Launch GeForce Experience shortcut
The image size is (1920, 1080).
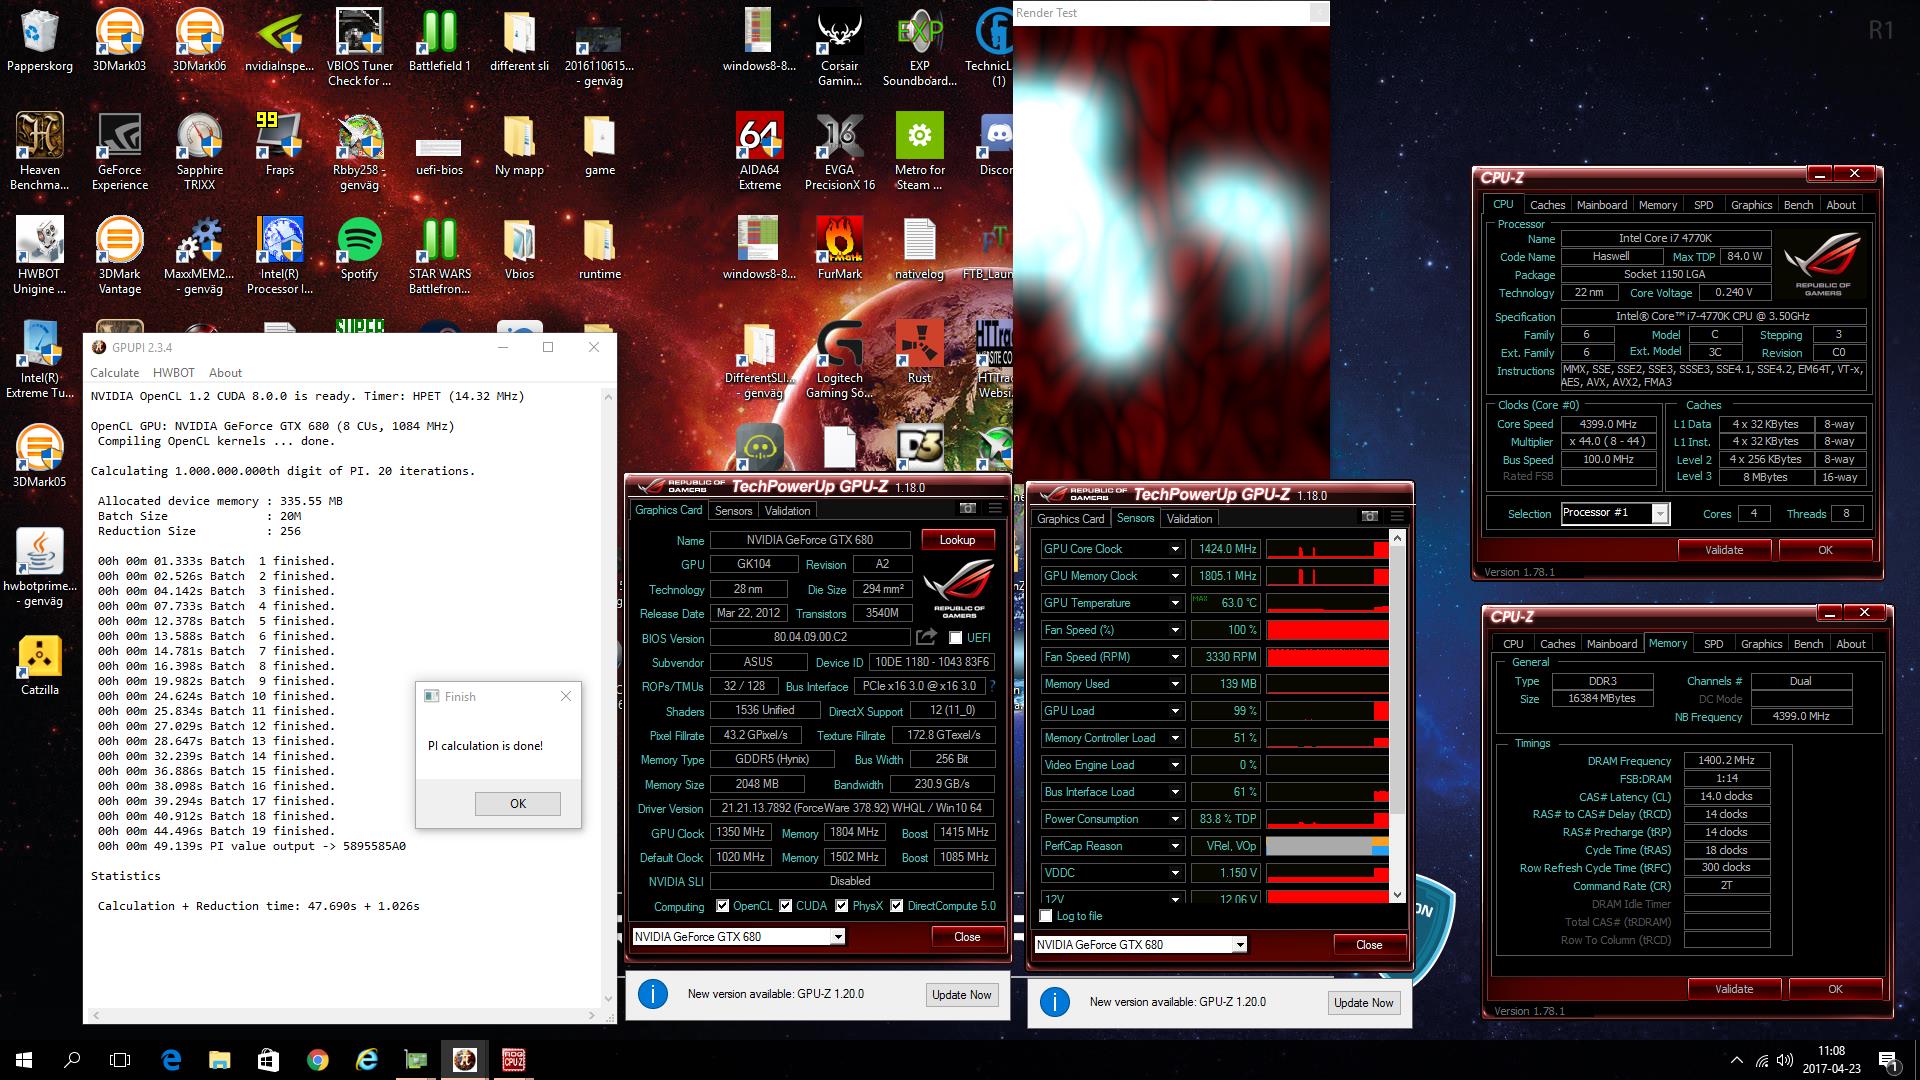(x=119, y=150)
